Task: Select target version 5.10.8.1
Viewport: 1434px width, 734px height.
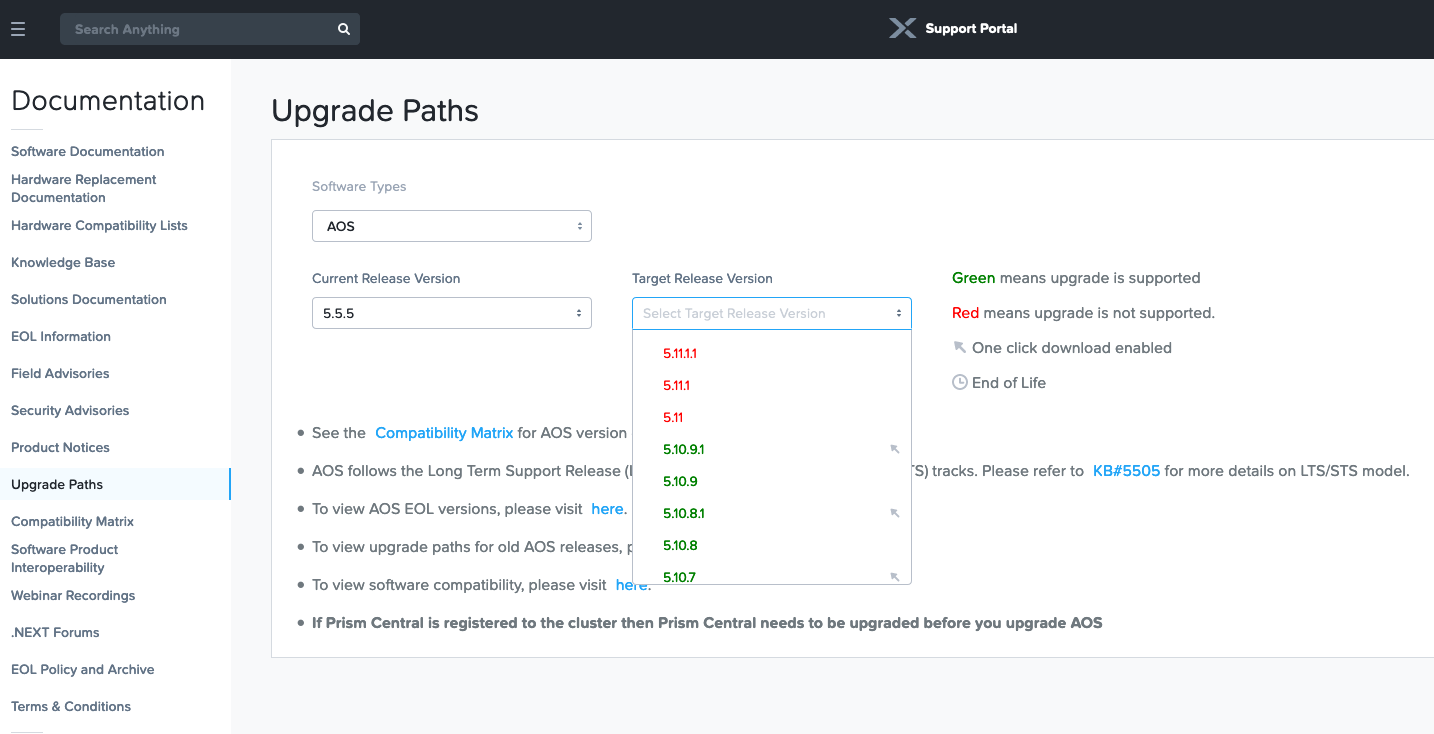Action: coord(684,513)
